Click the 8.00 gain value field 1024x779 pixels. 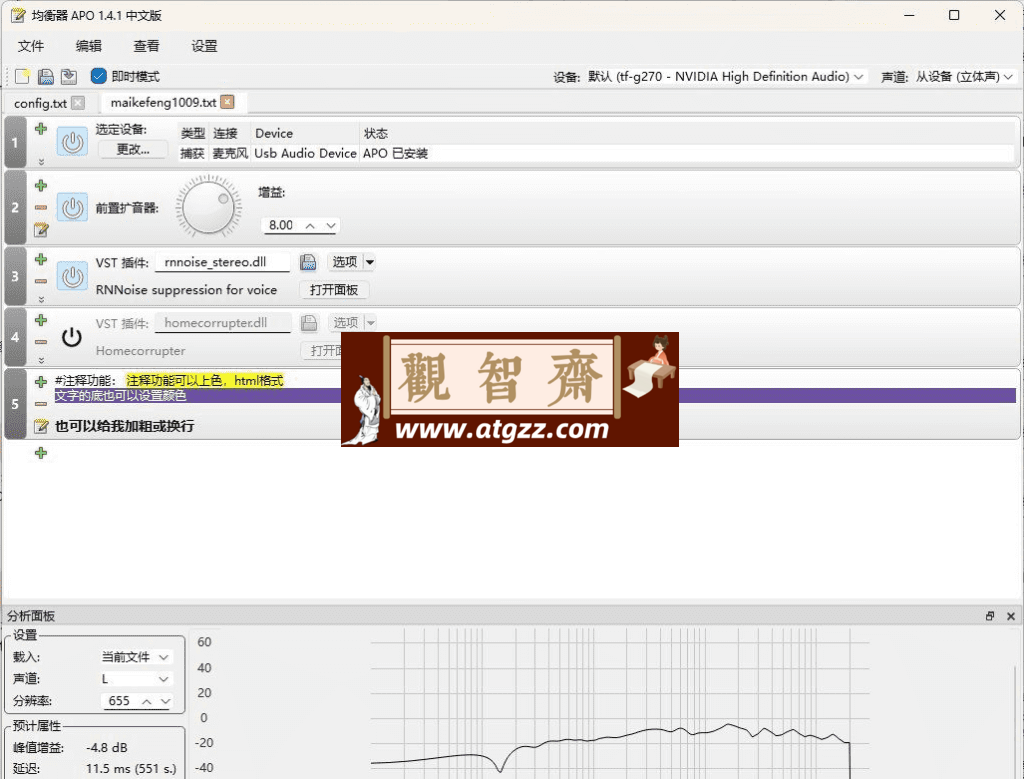tap(281, 225)
